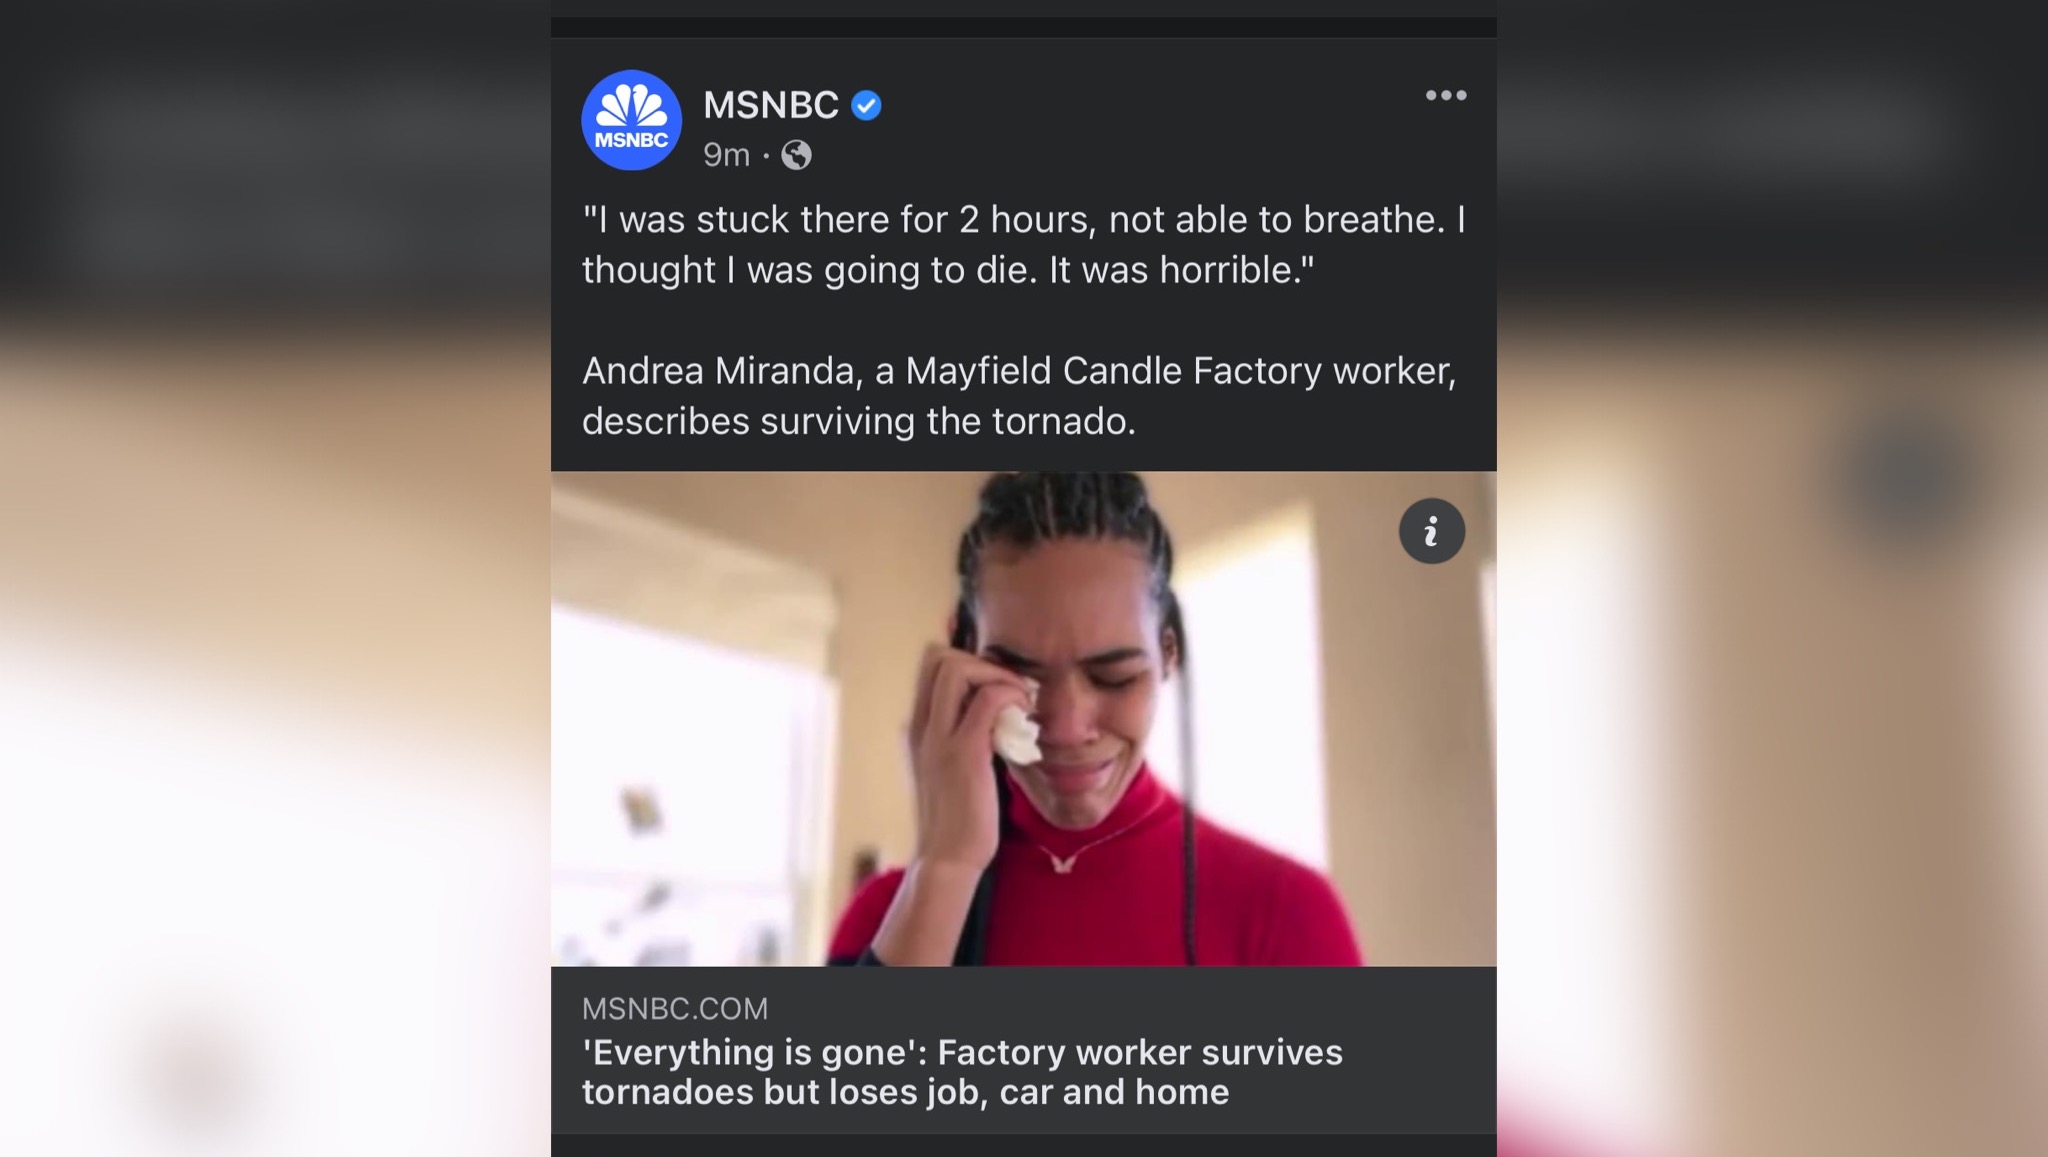Click the 'Everything is gone' article headline
The height and width of the screenshot is (1157, 2048).
(962, 1072)
